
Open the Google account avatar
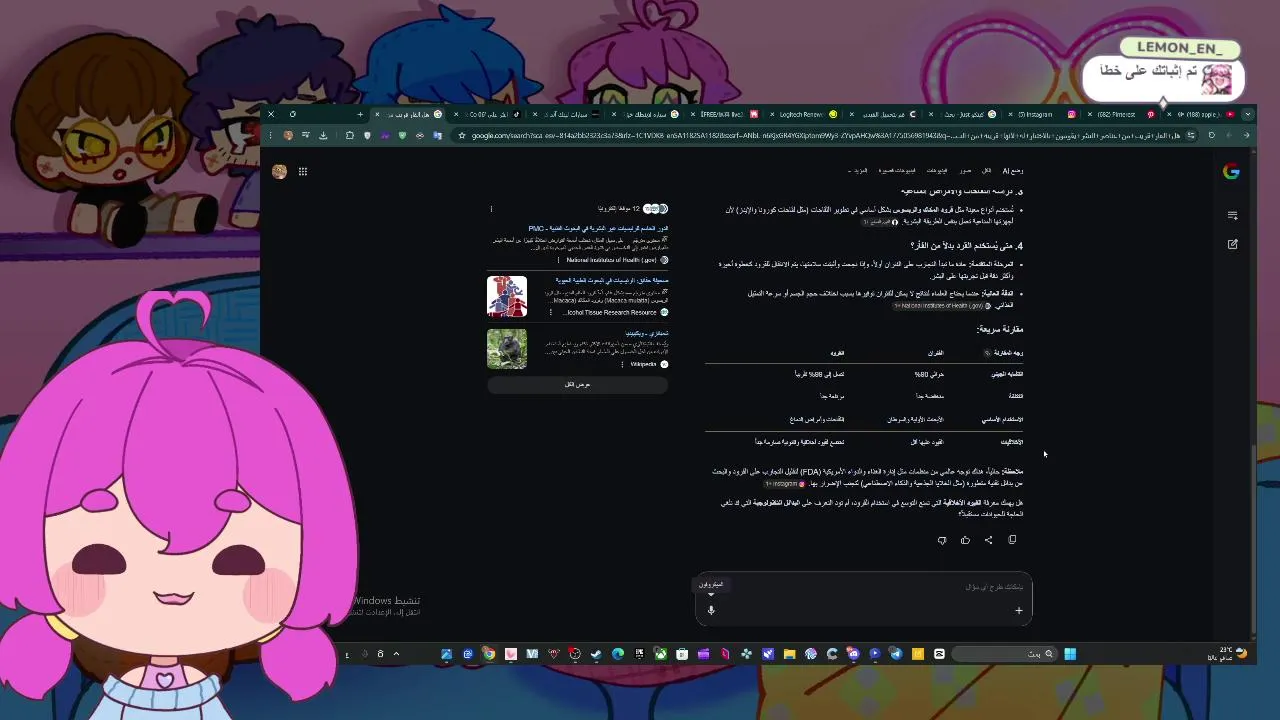[x=280, y=172]
